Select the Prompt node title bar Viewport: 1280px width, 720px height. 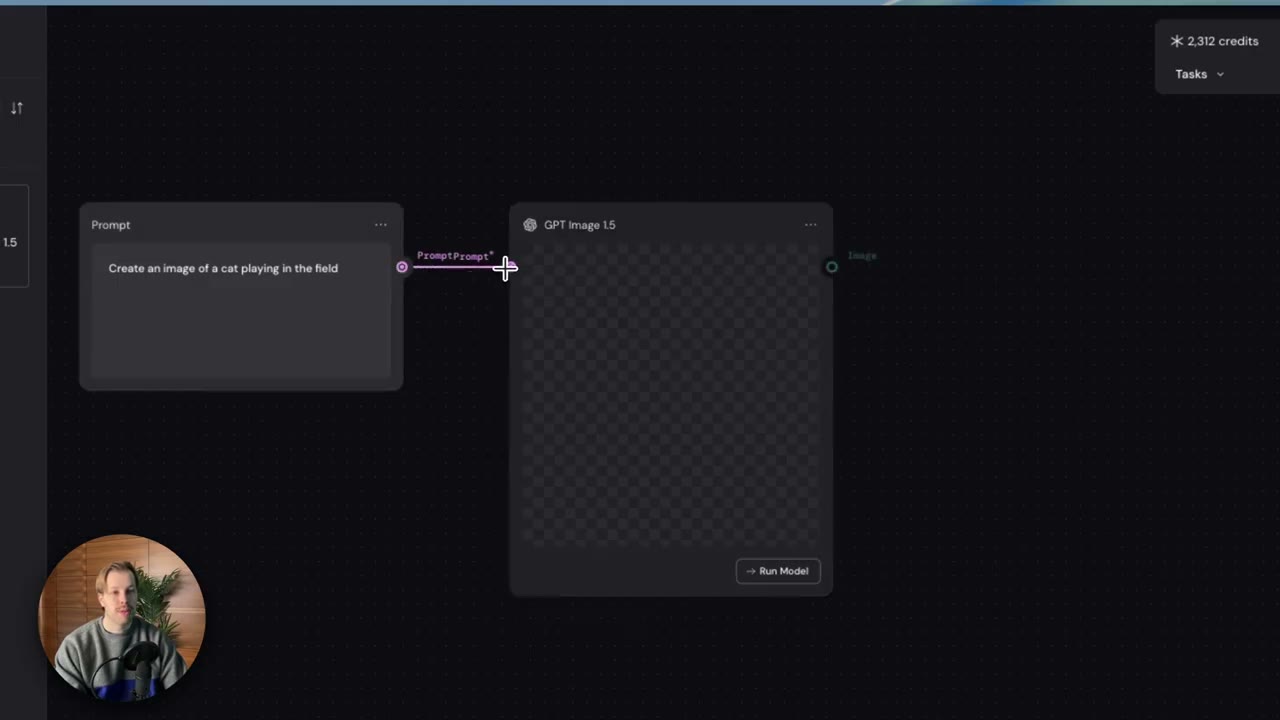pyautogui.click(x=241, y=225)
